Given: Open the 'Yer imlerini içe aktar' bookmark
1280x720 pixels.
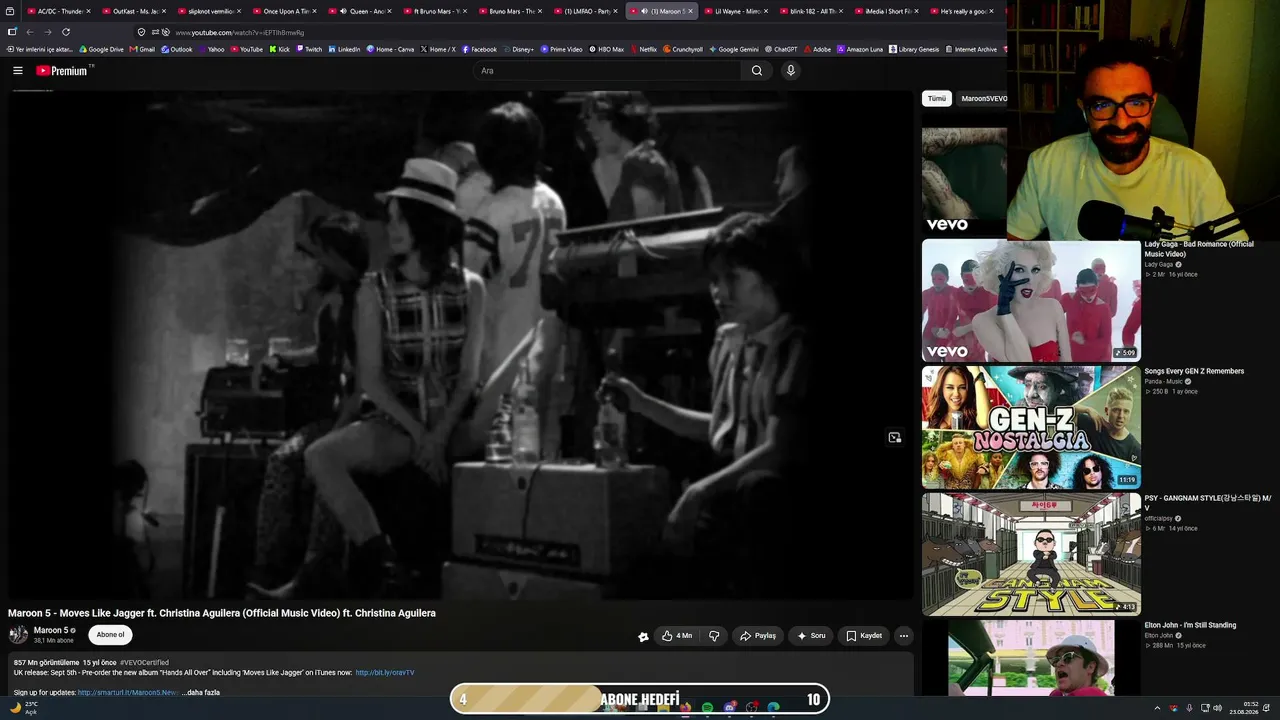Looking at the screenshot, I should pos(41,49).
